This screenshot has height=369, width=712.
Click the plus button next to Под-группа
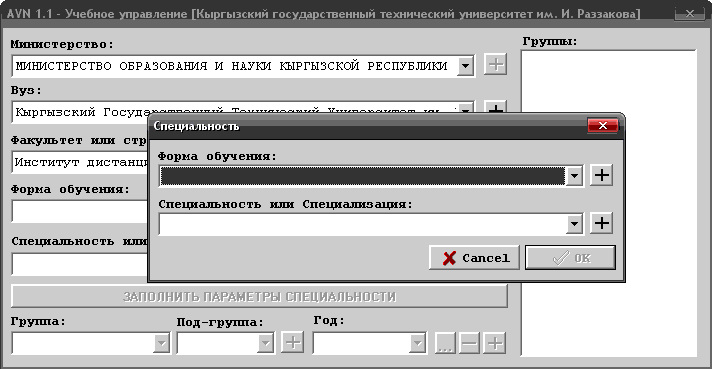[x=293, y=343]
